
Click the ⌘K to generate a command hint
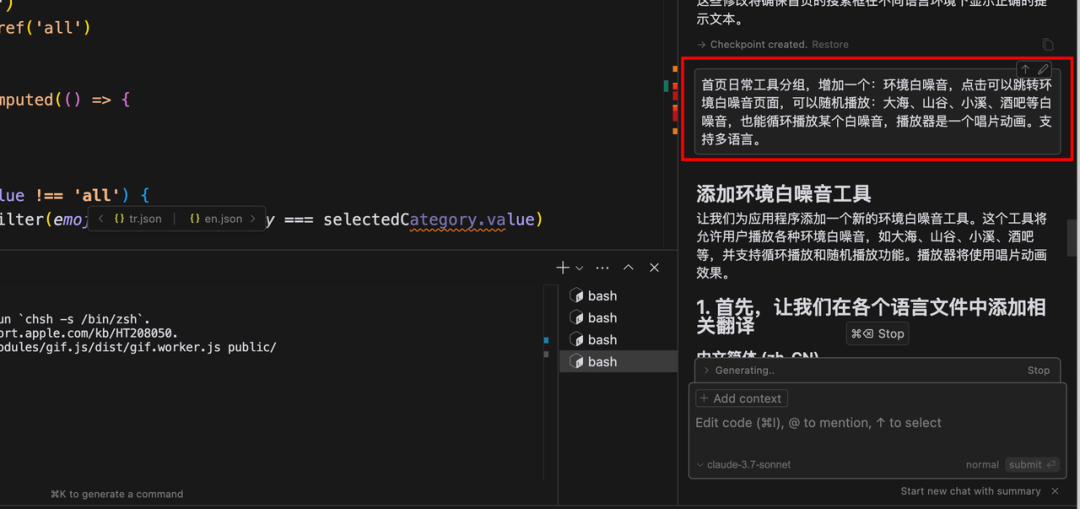(116, 494)
